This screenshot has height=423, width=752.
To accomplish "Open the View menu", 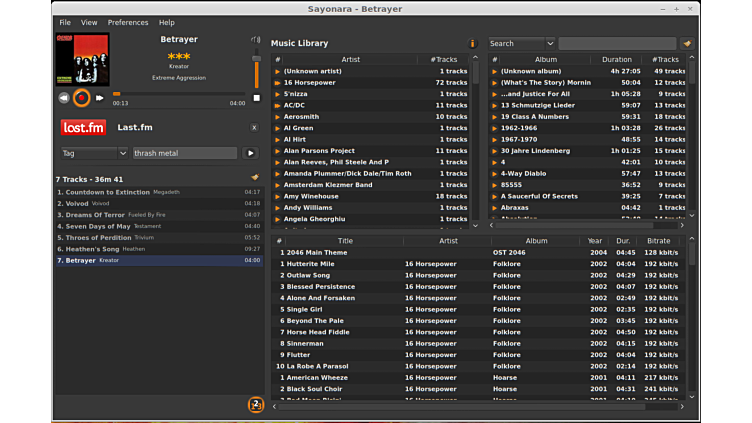I will (x=89, y=22).
